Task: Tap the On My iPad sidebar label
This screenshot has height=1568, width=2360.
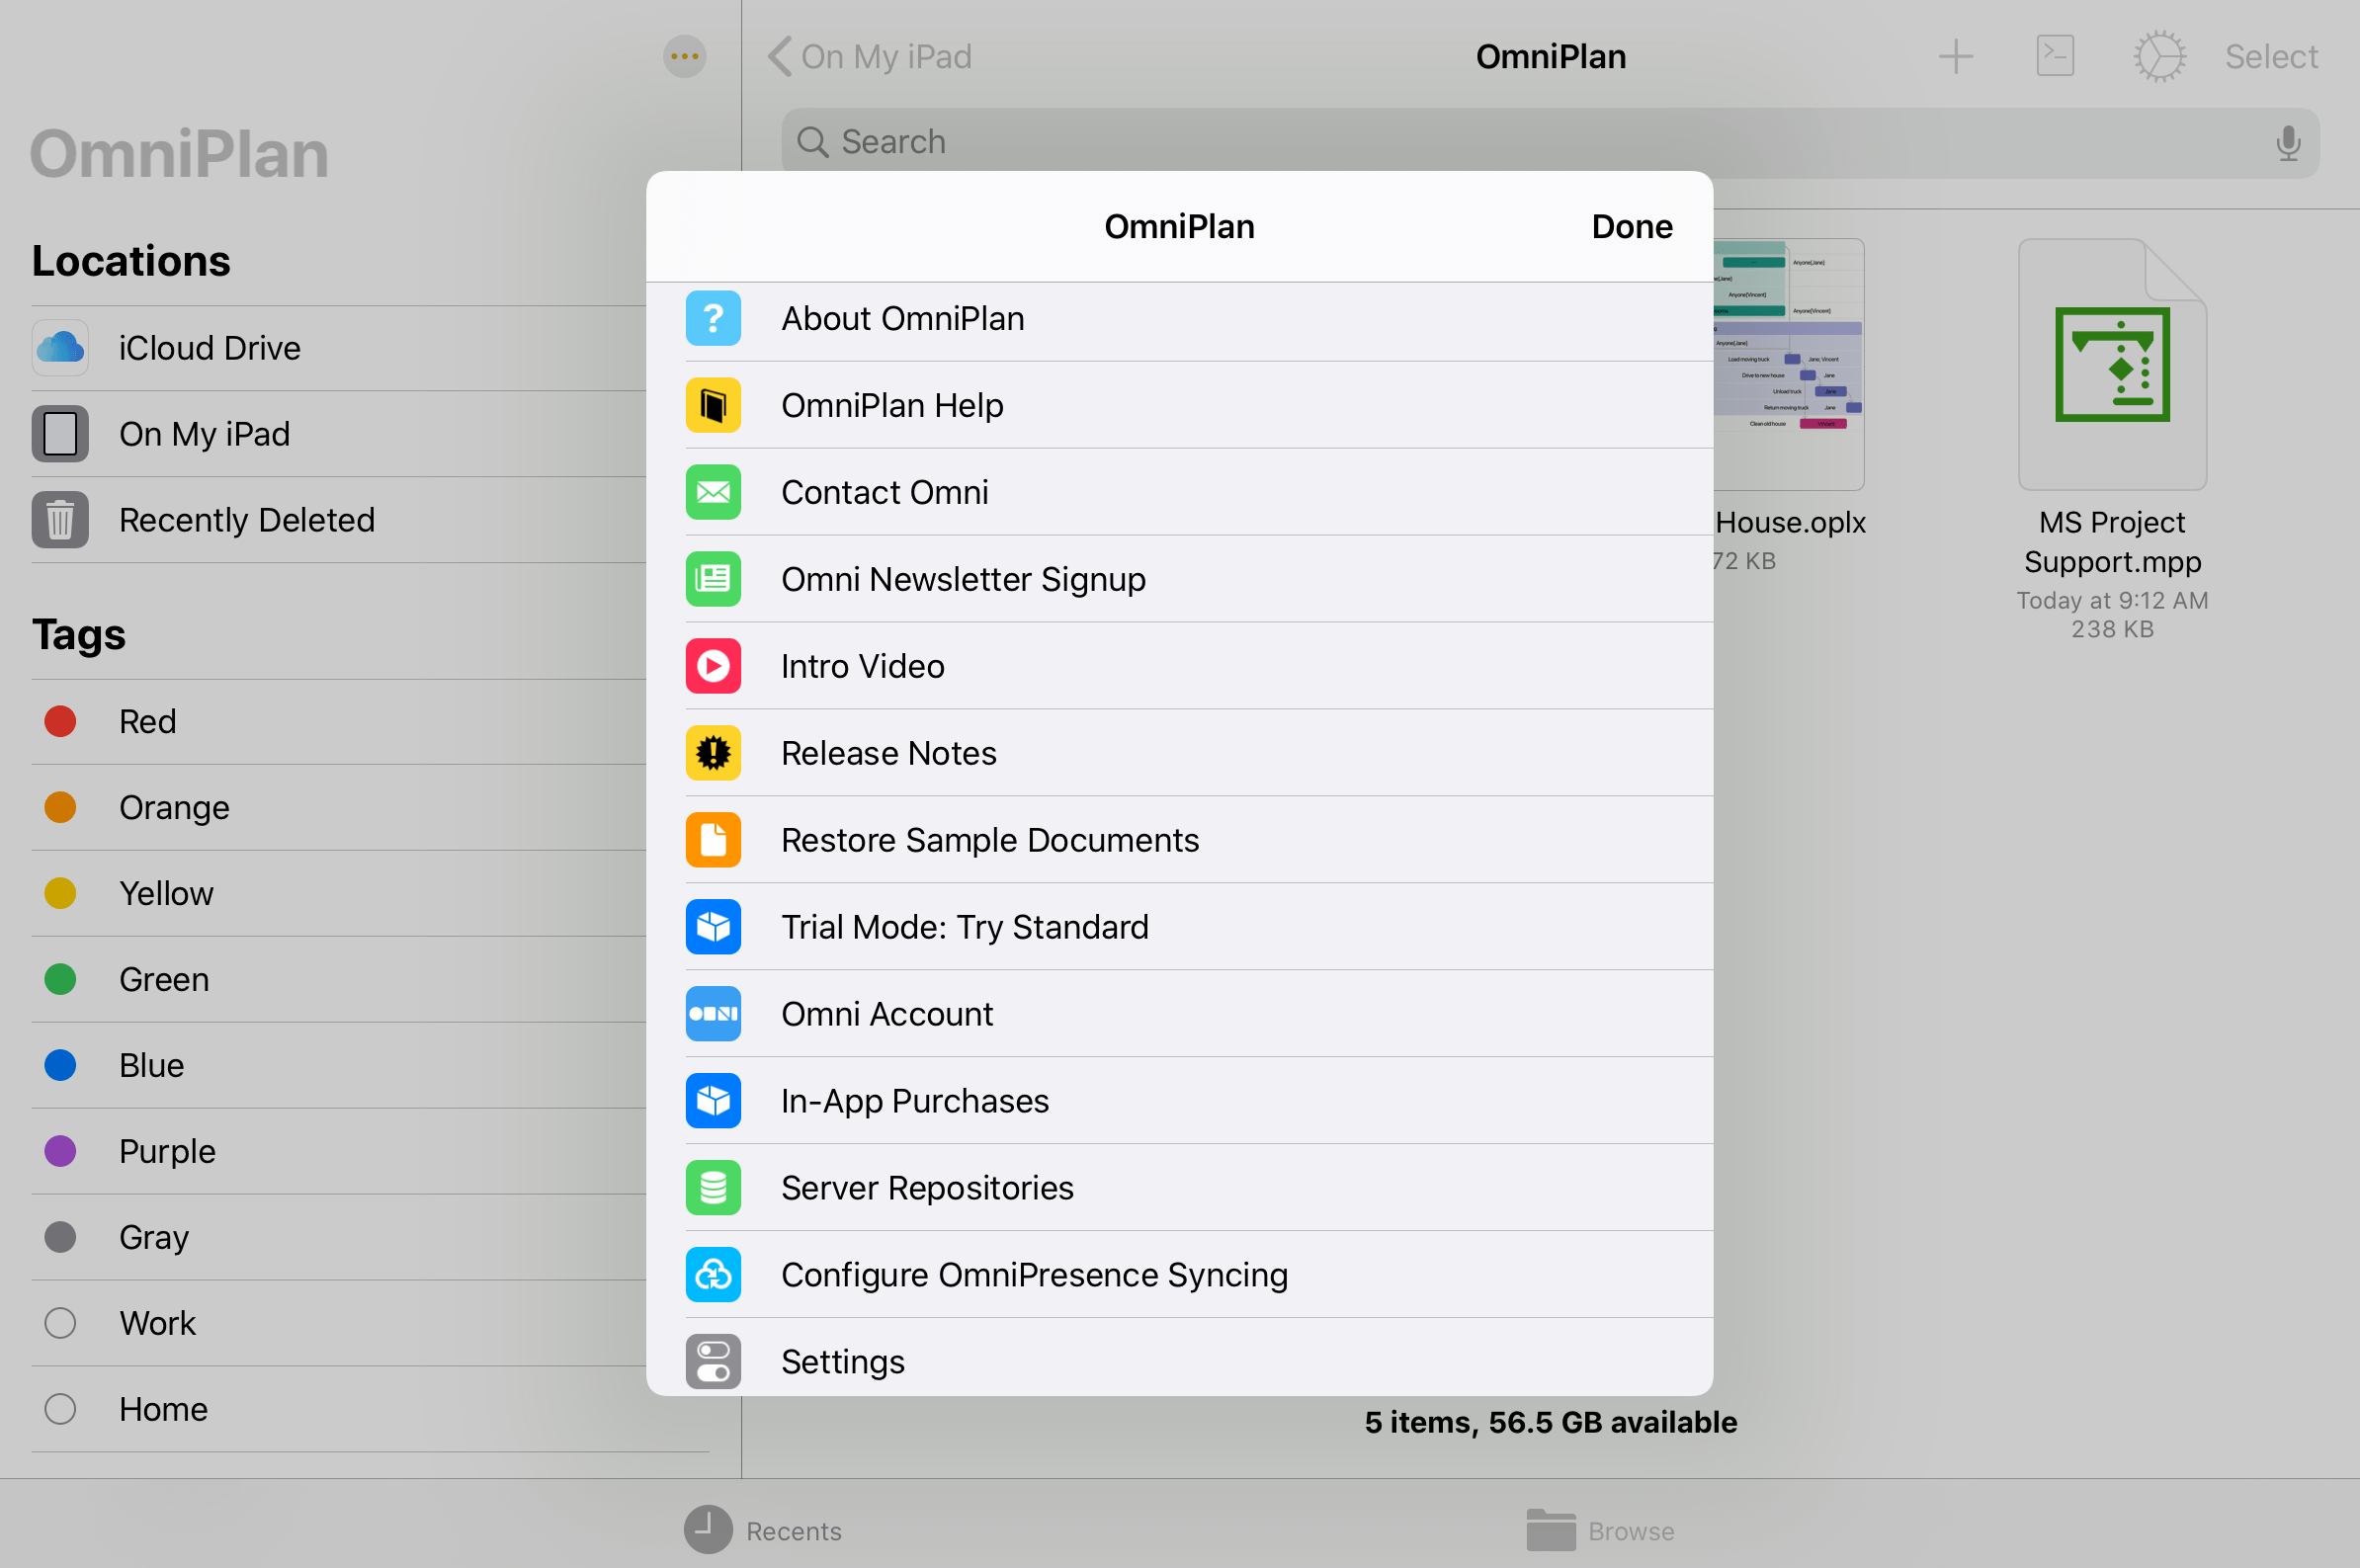Action: (x=204, y=434)
